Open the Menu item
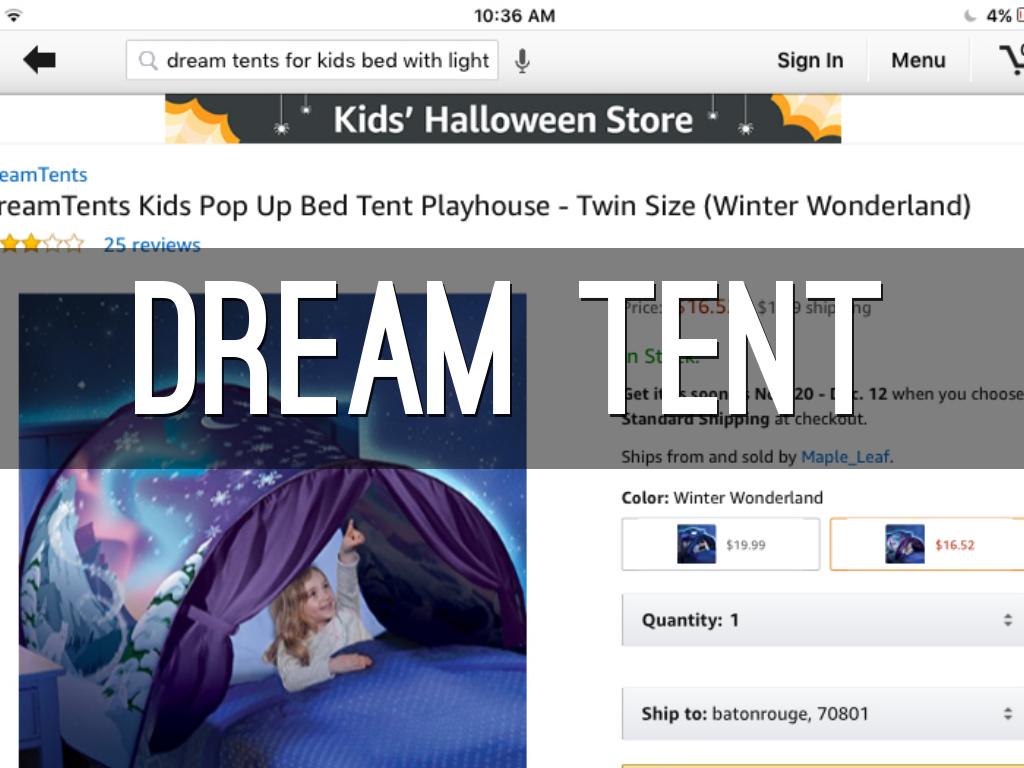 [x=918, y=60]
